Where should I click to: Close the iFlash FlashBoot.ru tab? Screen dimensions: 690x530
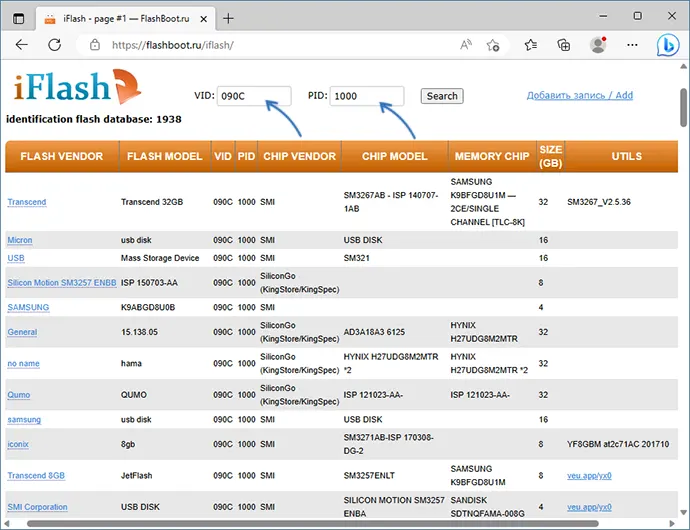203,19
